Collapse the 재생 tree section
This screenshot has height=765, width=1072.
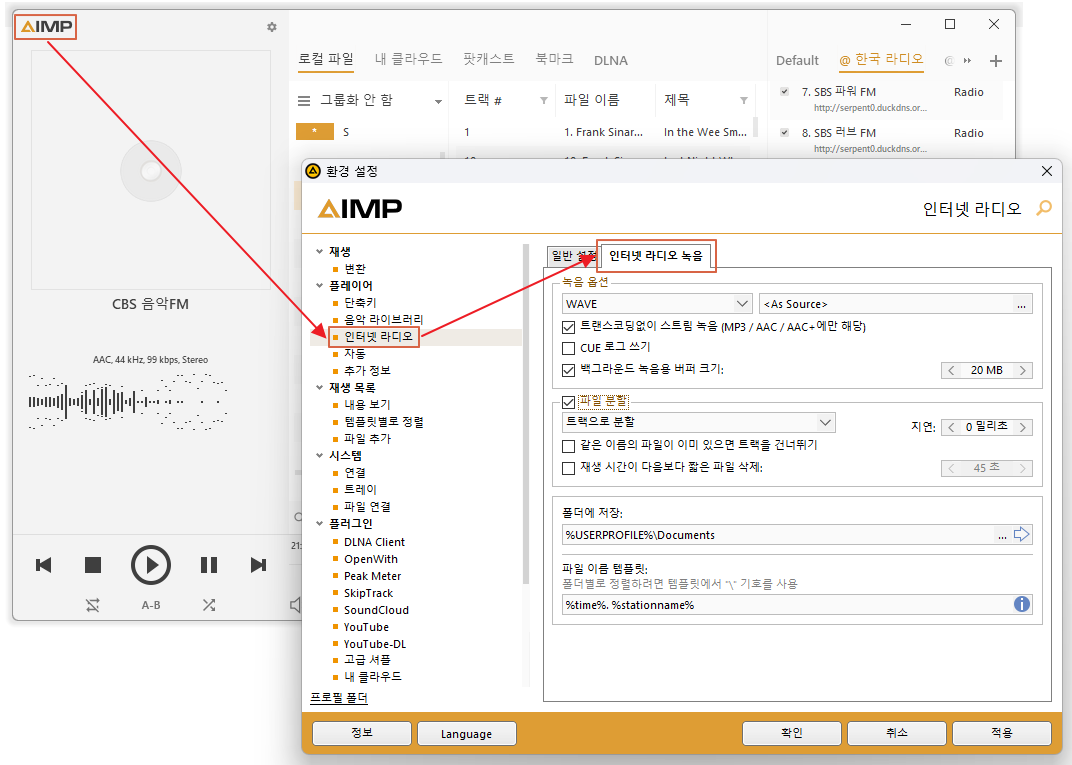click(x=319, y=252)
